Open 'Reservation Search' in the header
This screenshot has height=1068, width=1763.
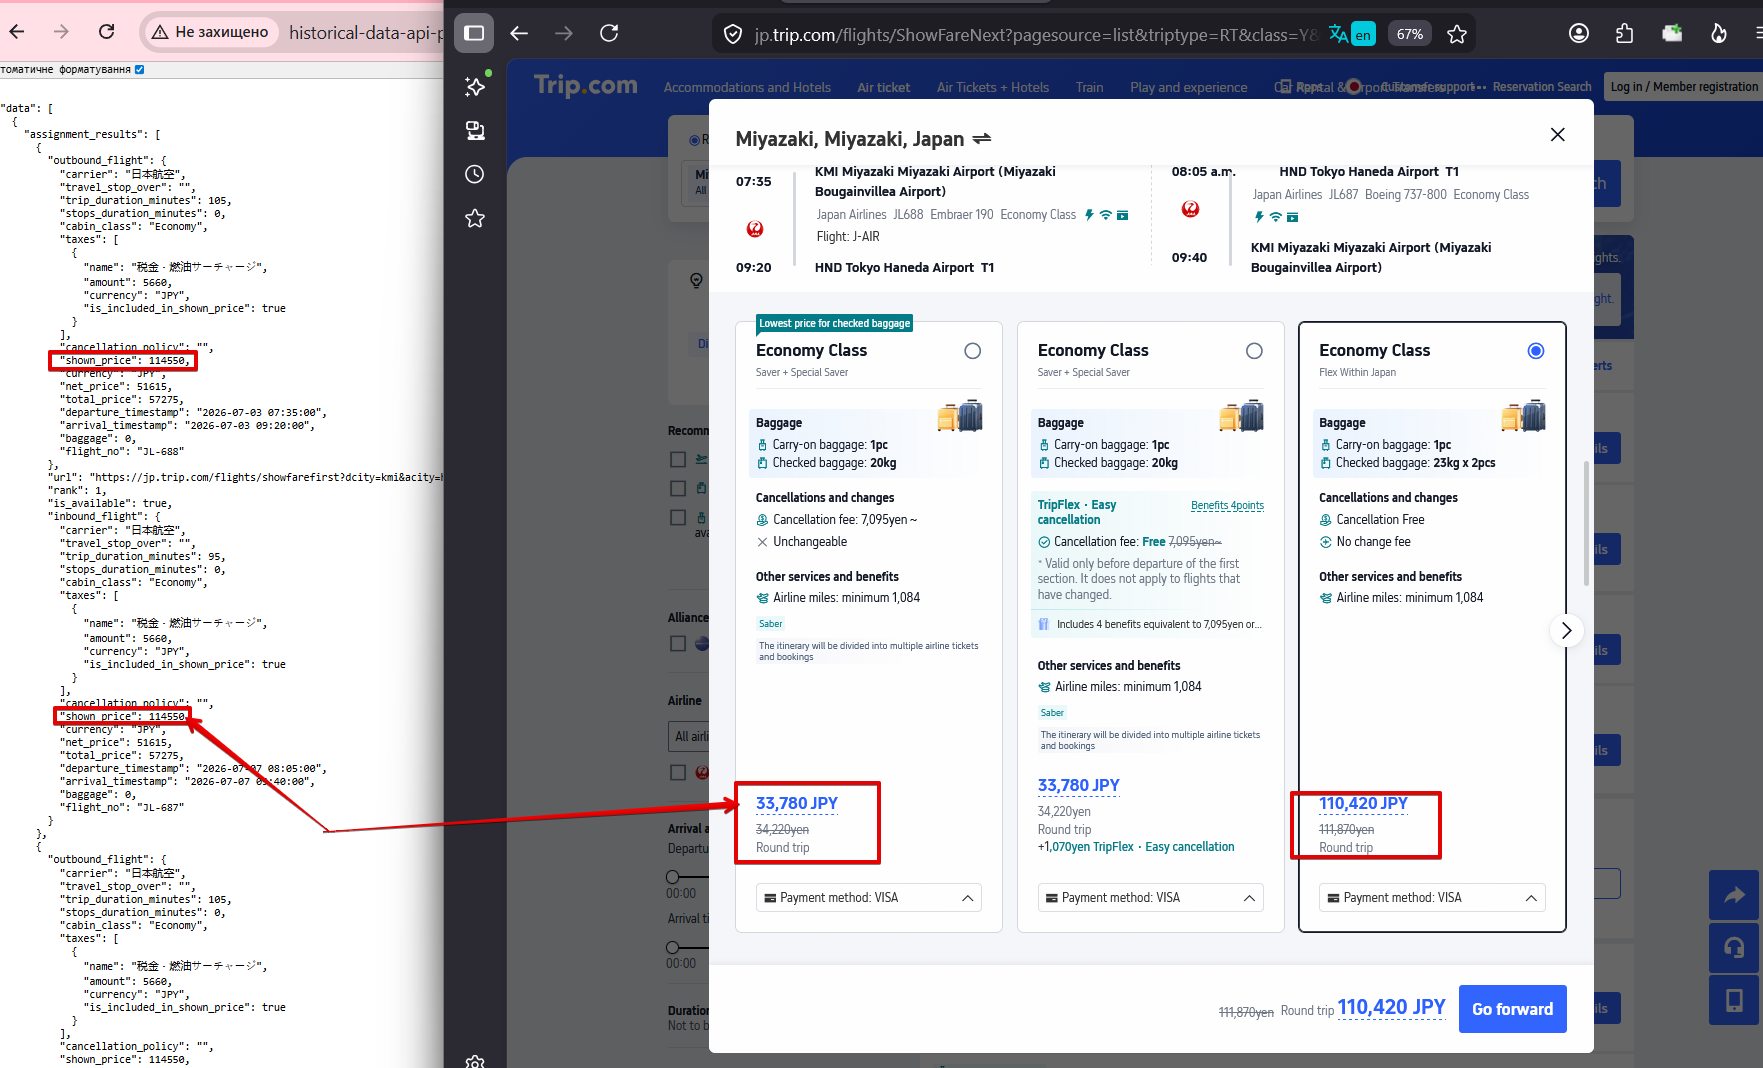coord(1542,87)
